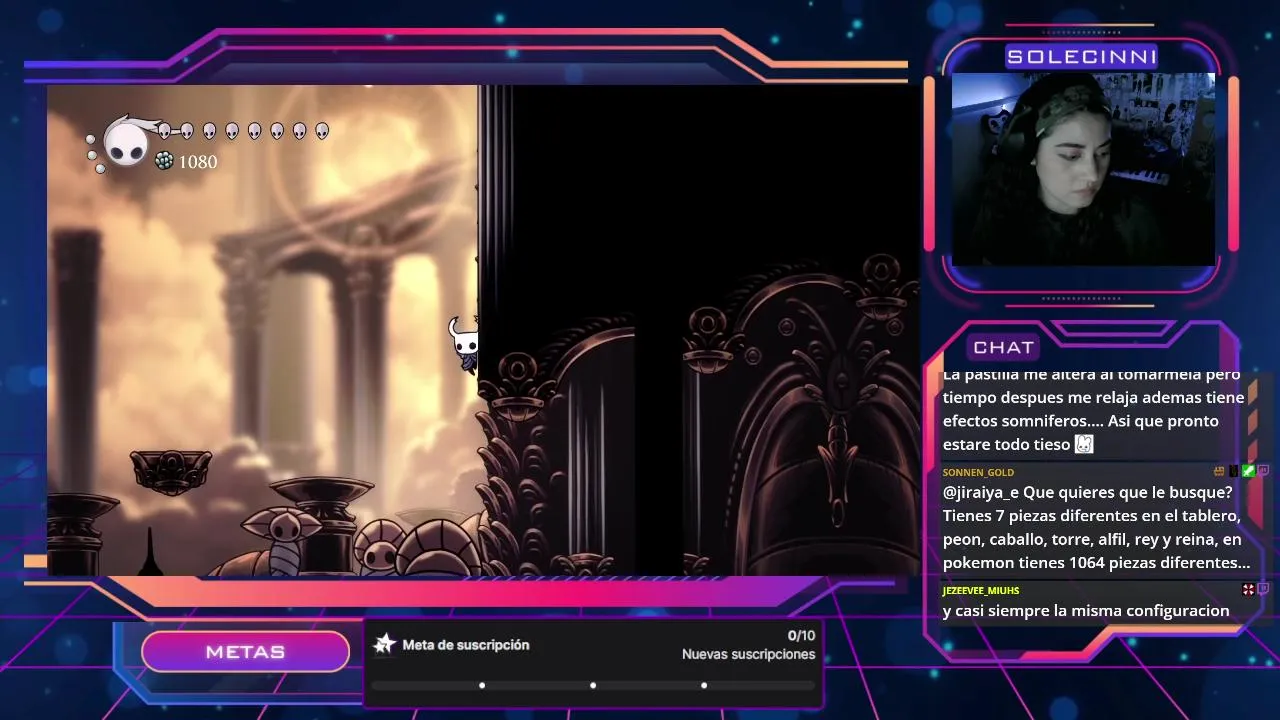Click the Geo currency icon beside 1080
This screenshot has height=720, width=1280.
tap(164, 161)
